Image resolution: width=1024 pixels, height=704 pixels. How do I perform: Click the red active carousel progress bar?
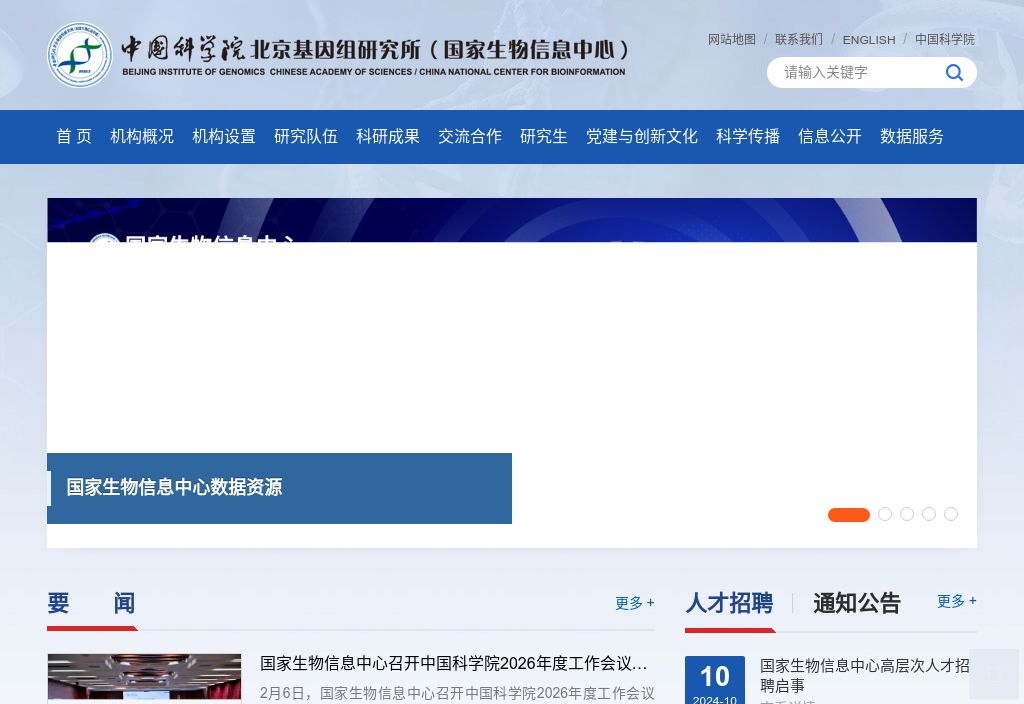point(848,514)
